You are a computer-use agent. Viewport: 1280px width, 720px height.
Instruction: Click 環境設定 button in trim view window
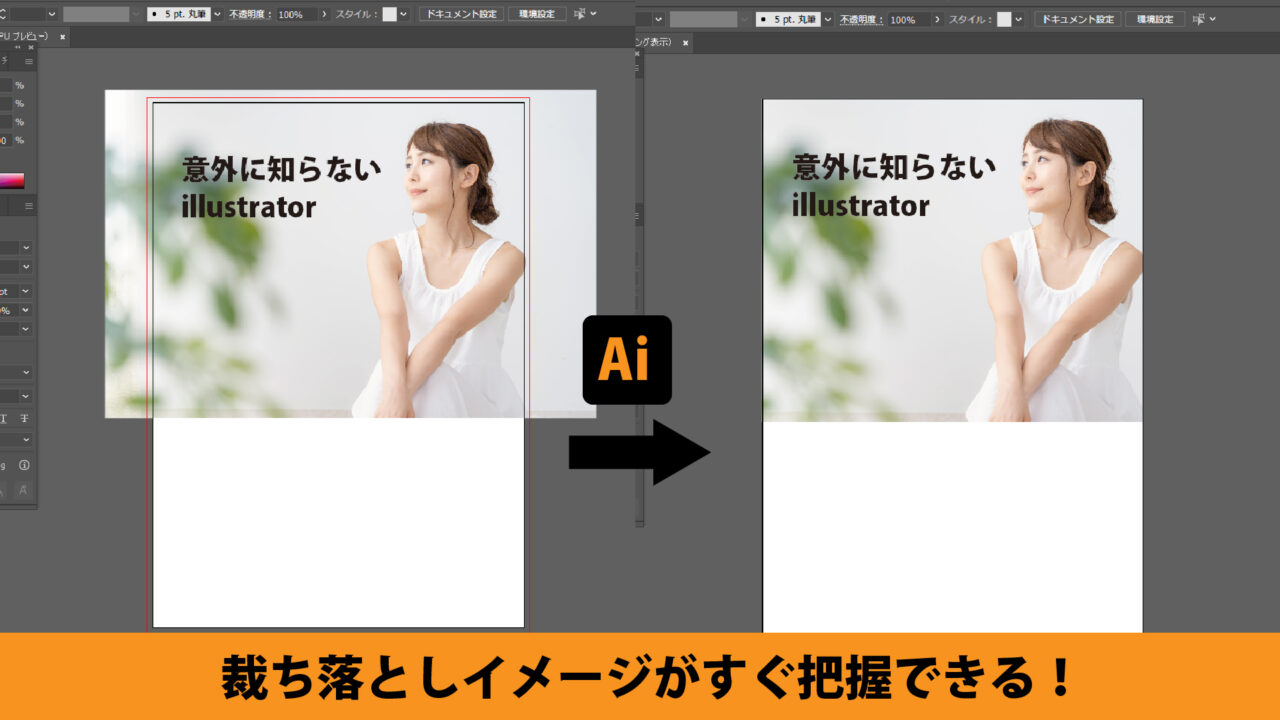point(1155,20)
